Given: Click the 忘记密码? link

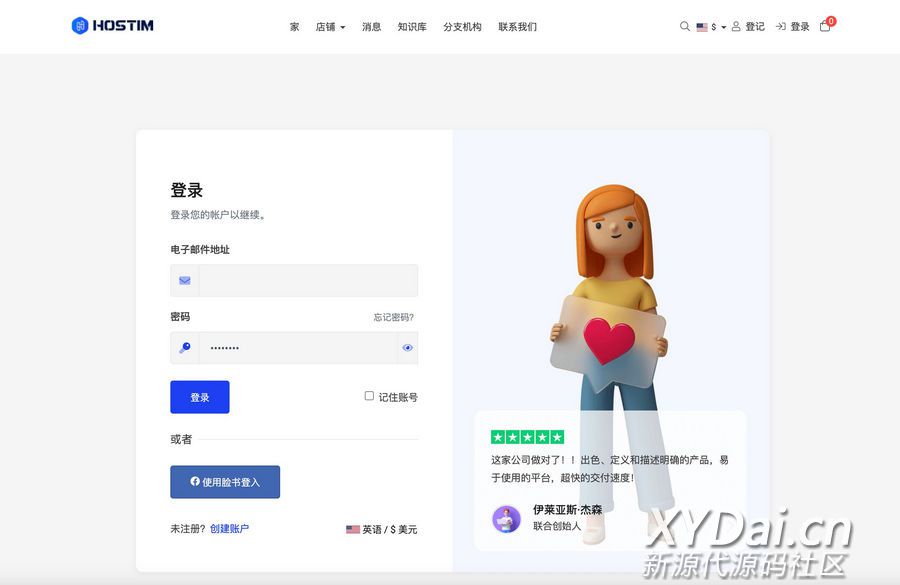Looking at the screenshot, I should (x=393, y=317).
